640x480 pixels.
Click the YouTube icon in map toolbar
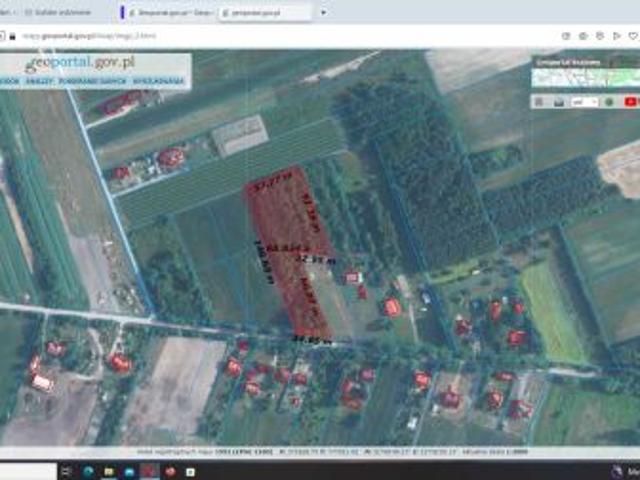631,101
